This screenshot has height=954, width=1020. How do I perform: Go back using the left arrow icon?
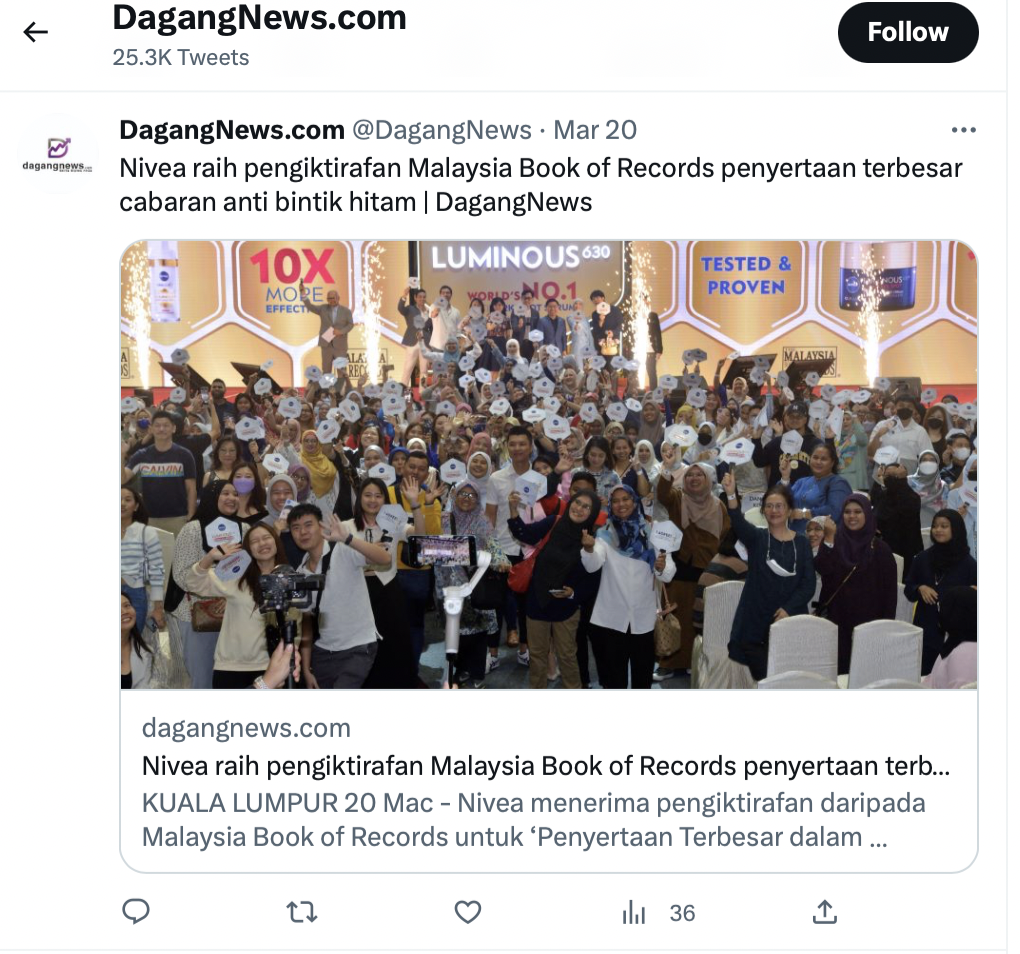35,32
